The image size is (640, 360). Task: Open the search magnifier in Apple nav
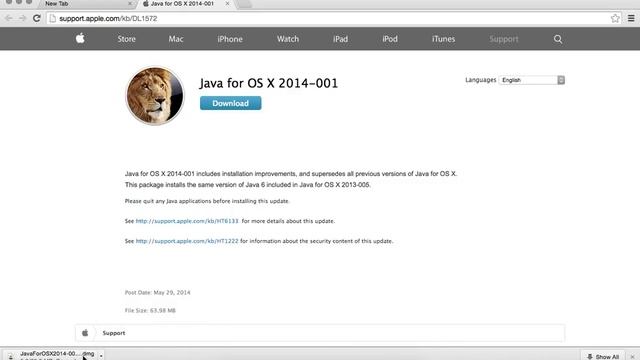[x=558, y=39]
